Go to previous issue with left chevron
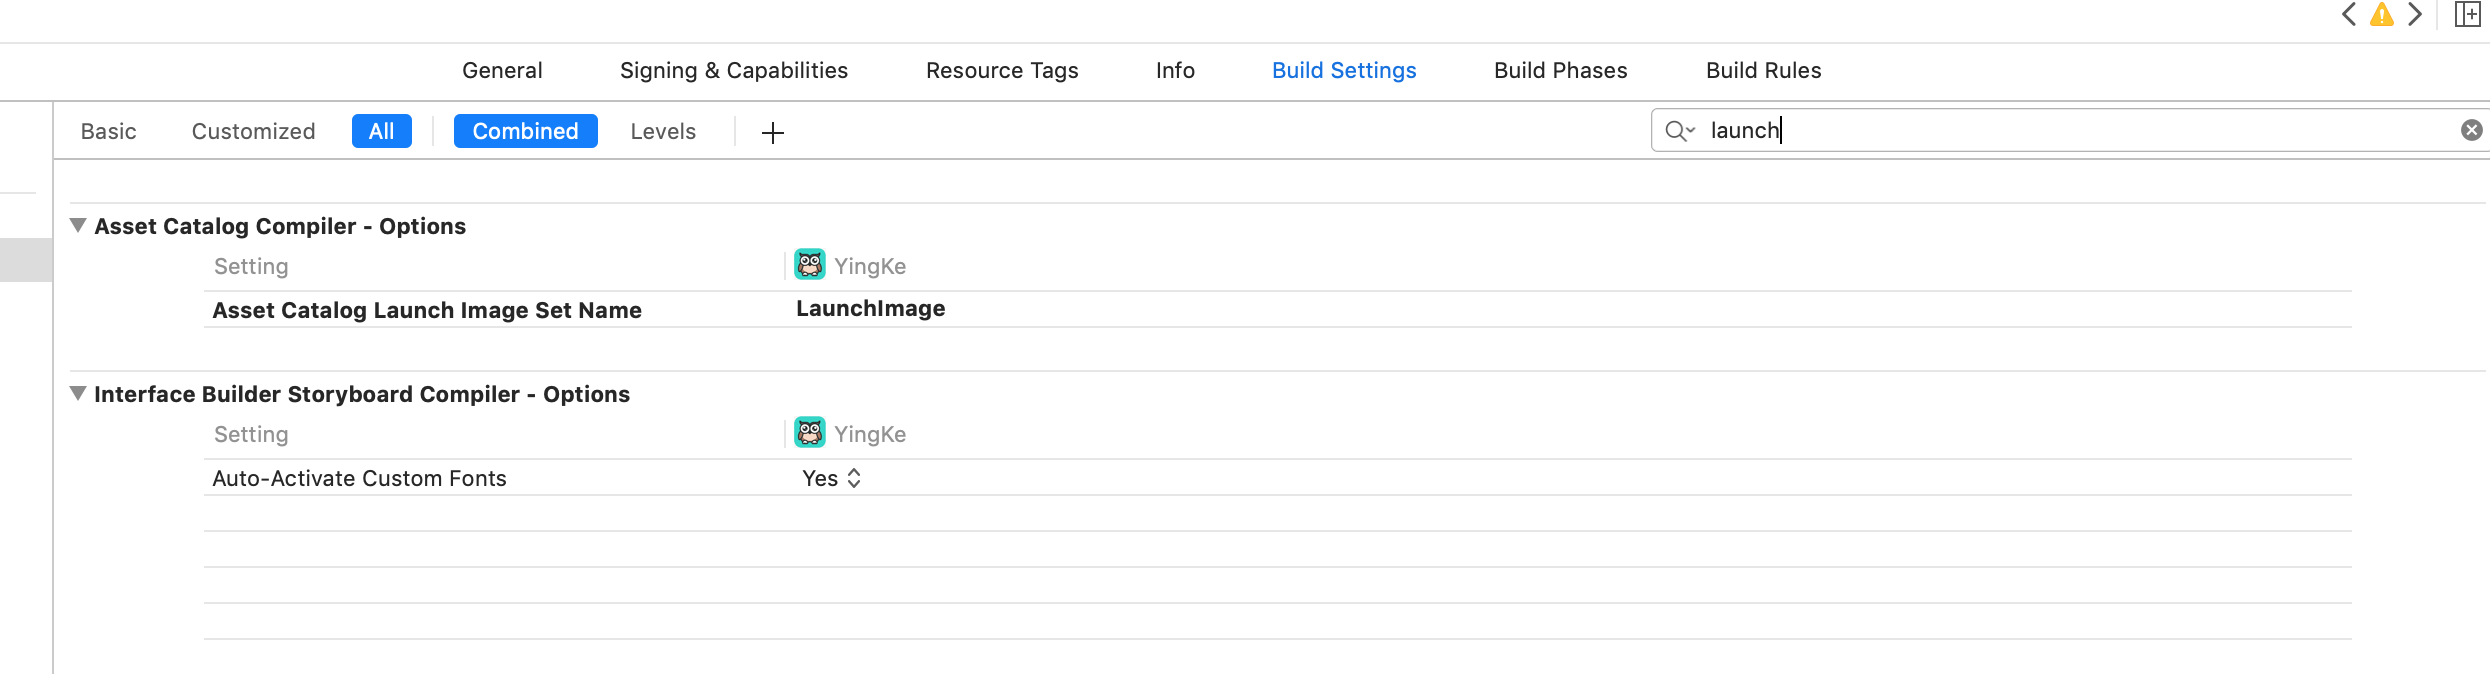The height and width of the screenshot is (674, 2490). (x=2349, y=15)
